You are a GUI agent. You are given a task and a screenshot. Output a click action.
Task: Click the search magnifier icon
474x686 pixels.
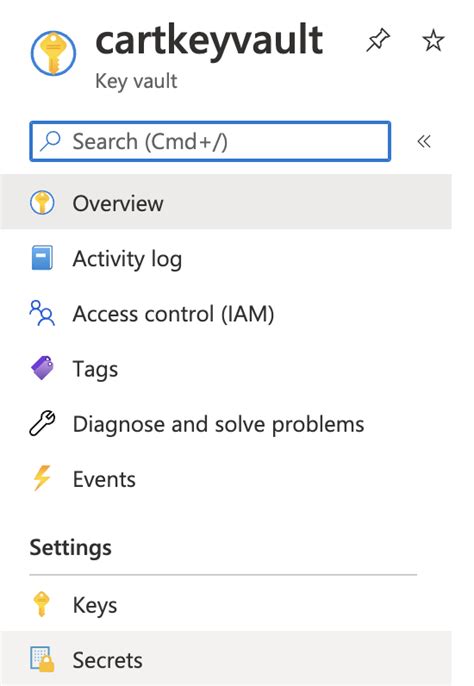50,141
